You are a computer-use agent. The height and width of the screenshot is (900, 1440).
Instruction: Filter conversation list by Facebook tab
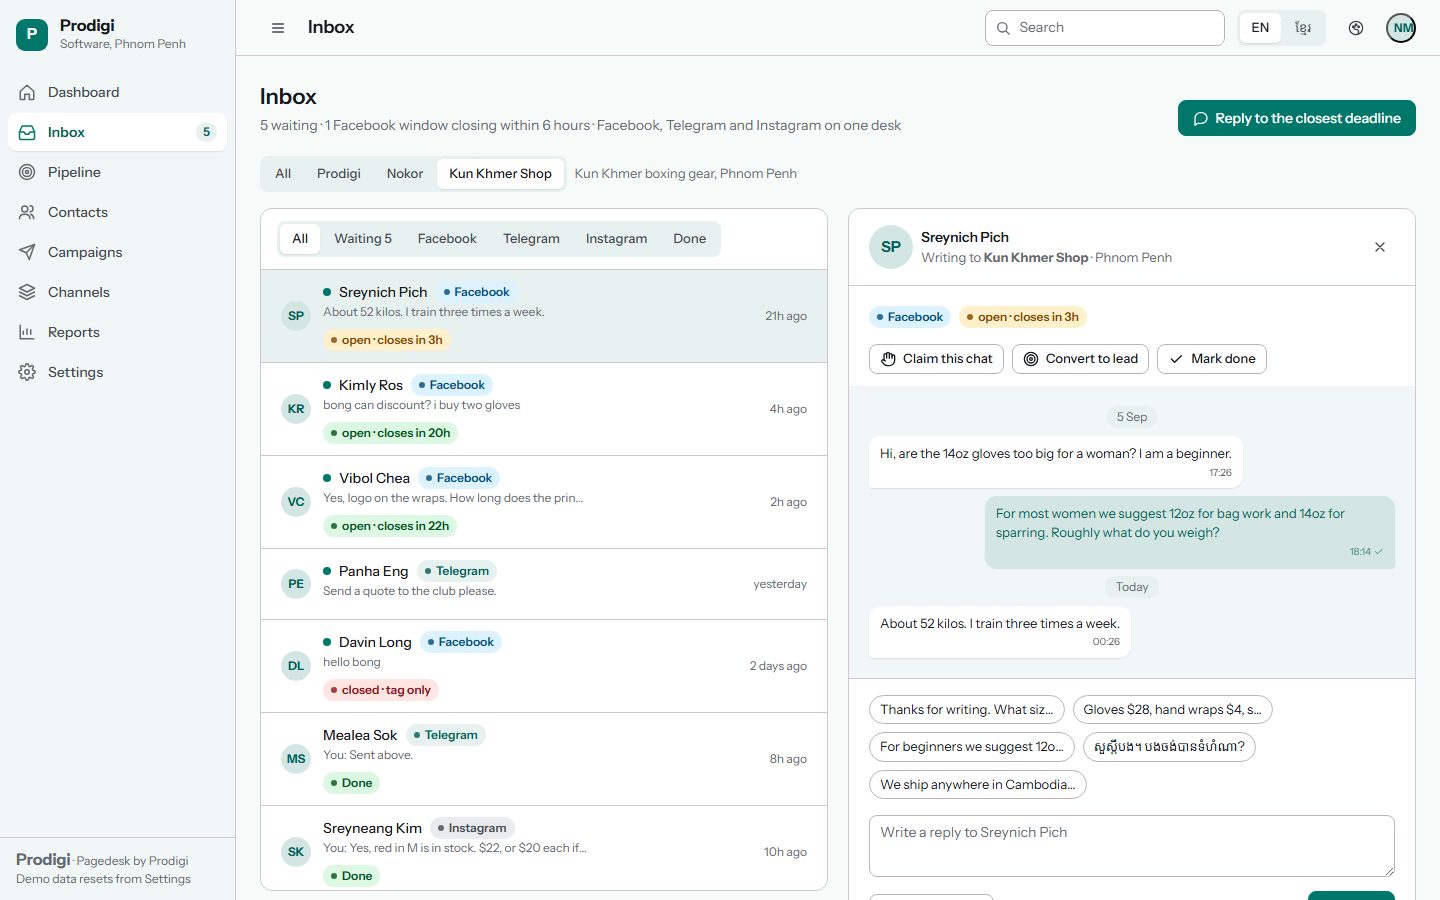[x=447, y=239]
